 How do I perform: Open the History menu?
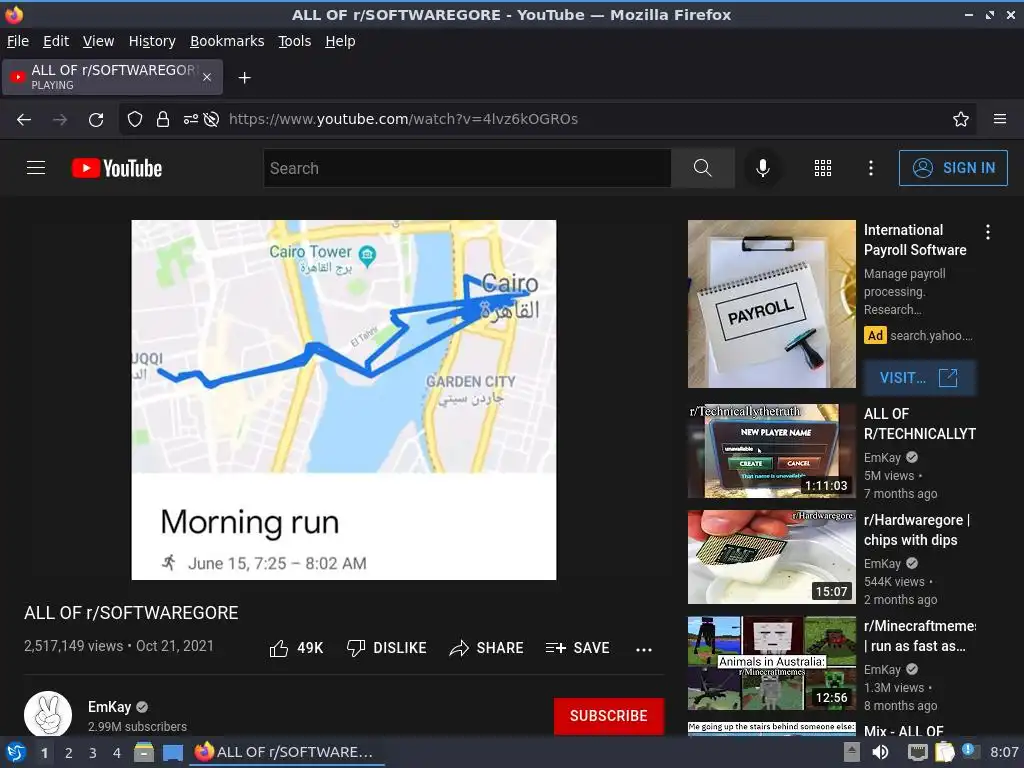[x=152, y=41]
